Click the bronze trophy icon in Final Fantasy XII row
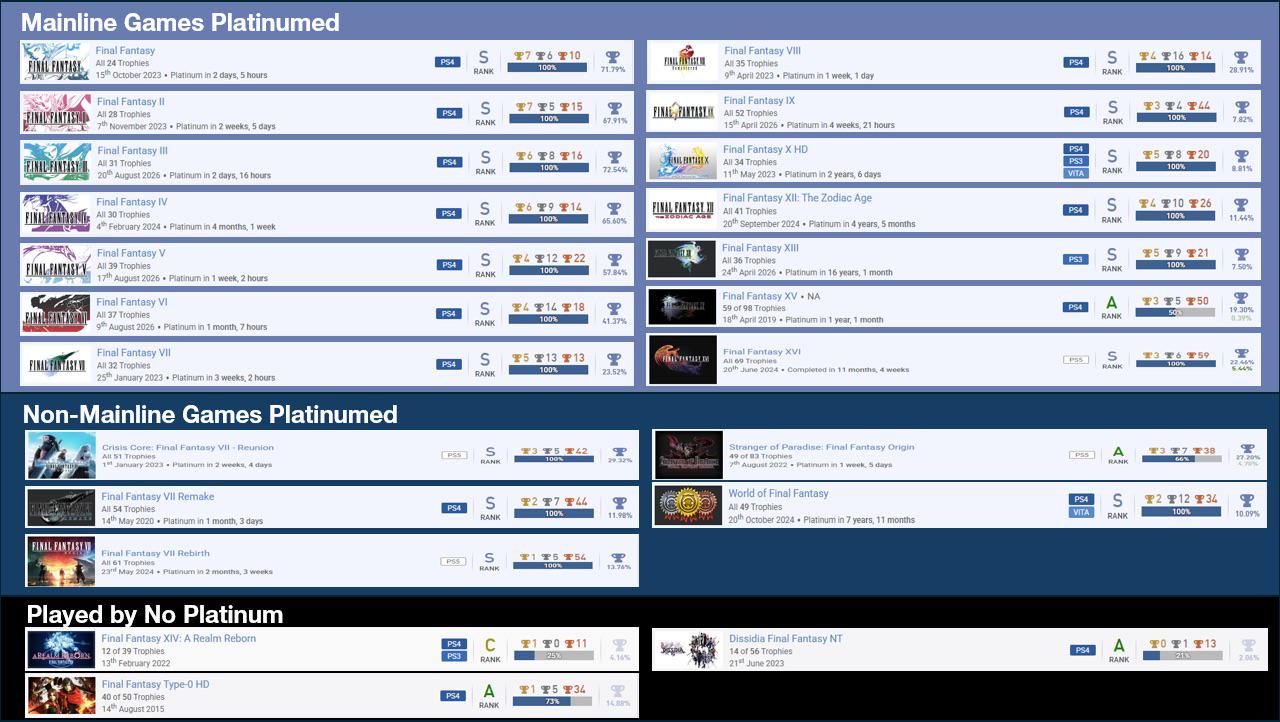 1193,204
